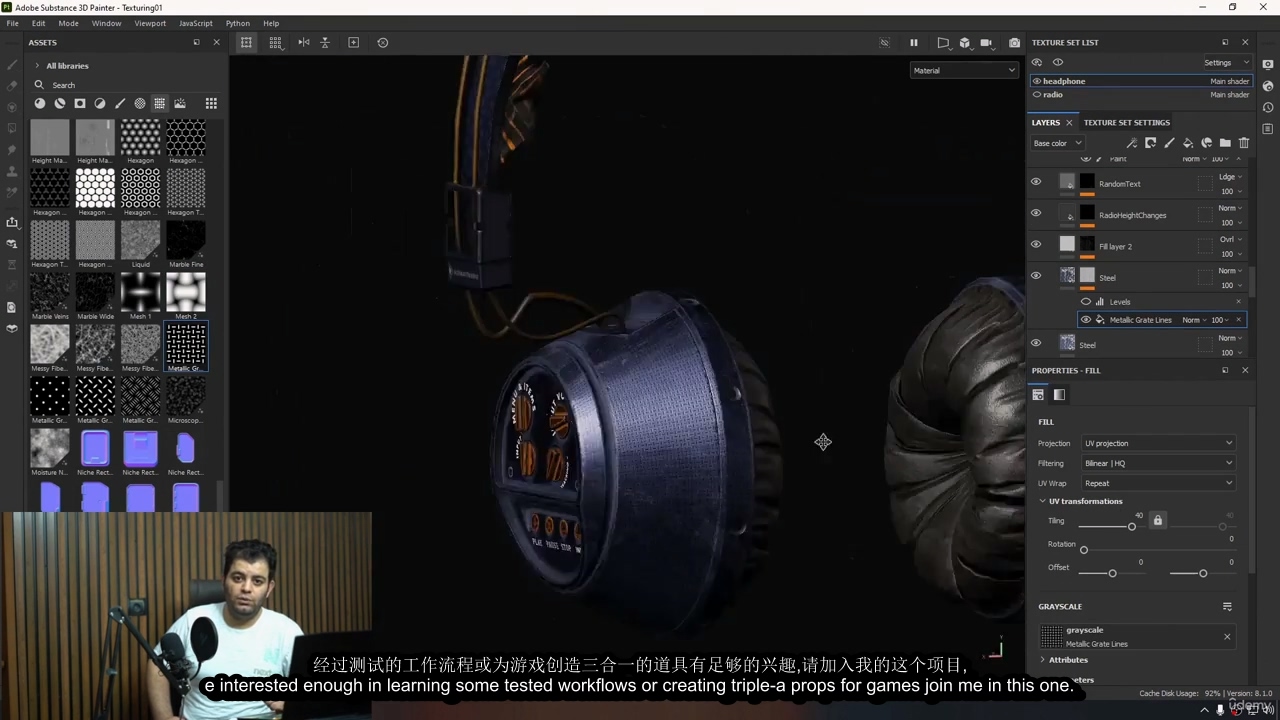Switch asset view to grid layout icon

211,103
